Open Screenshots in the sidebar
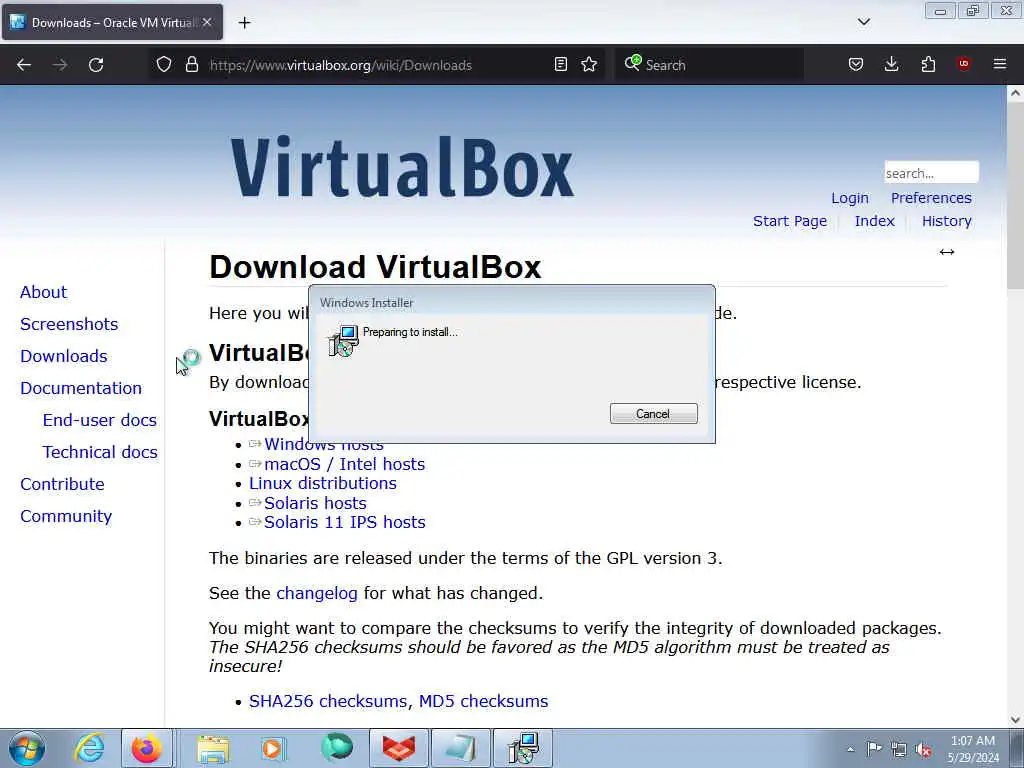The image size is (1024, 768). pyautogui.click(x=69, y=324)
